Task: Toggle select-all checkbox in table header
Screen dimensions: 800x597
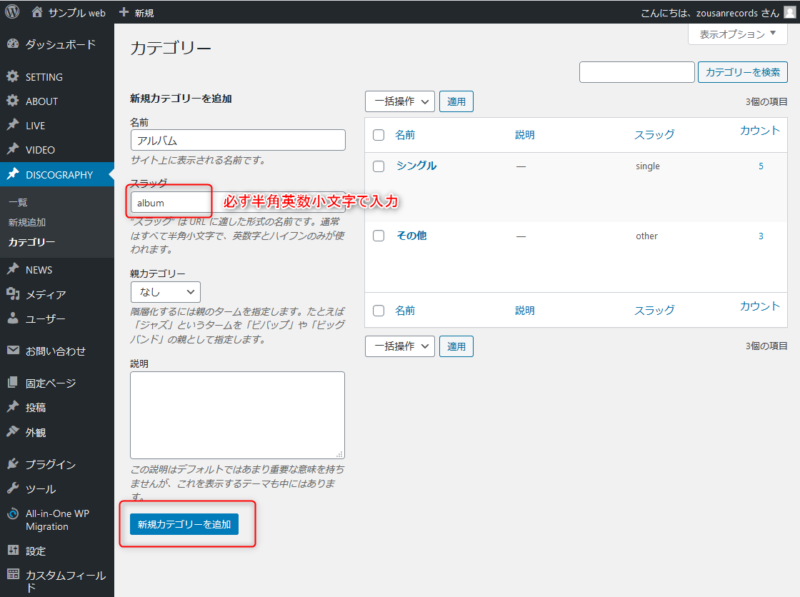Action: click(378, 134)
